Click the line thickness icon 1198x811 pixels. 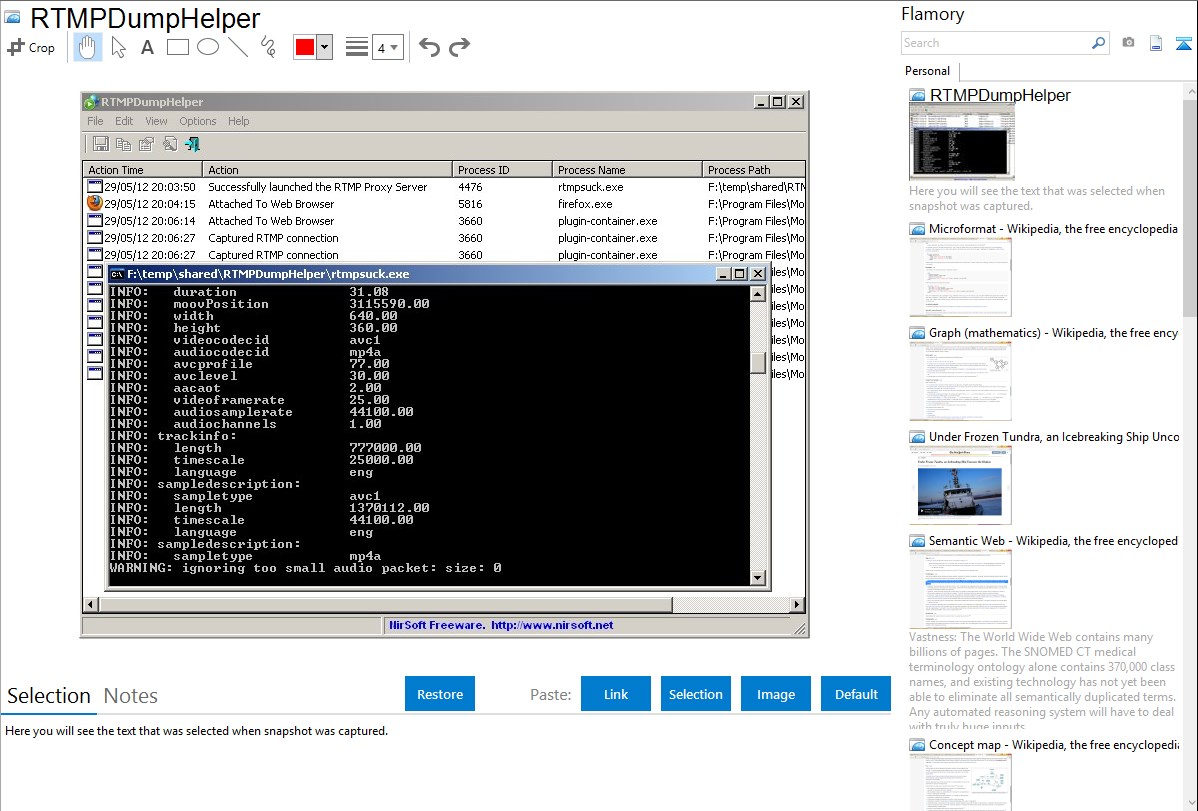pyautogui.click(x=357, y=47)
